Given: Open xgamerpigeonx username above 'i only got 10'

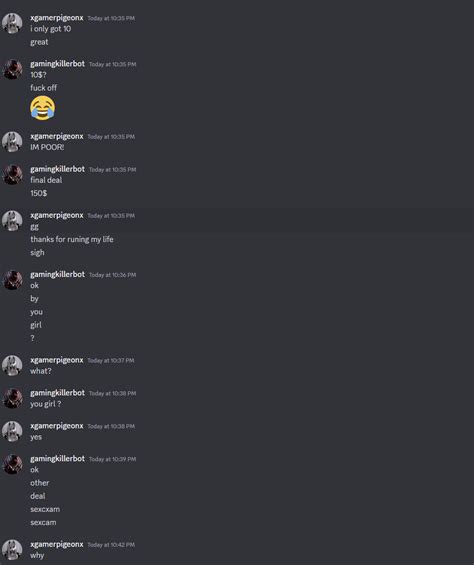Looking at the screenshot, I should click(x=57, y=18).
